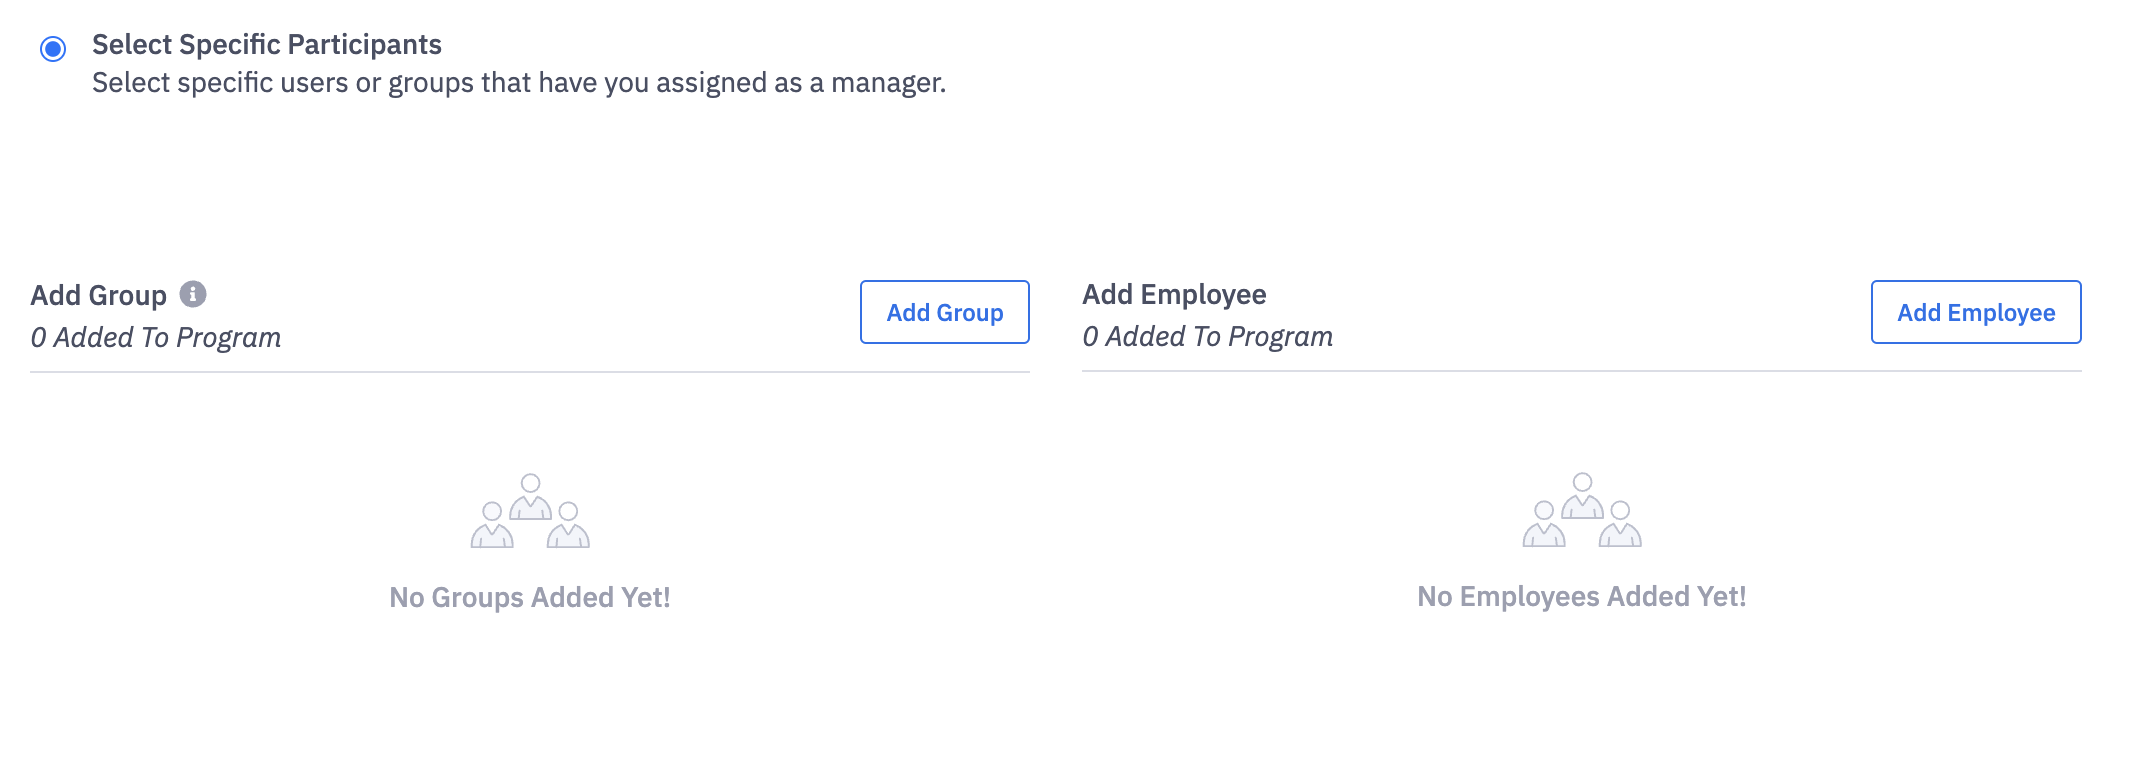Click left person figure in groups placeholder
Viewport: 2136px width, 768px height.
492,526
